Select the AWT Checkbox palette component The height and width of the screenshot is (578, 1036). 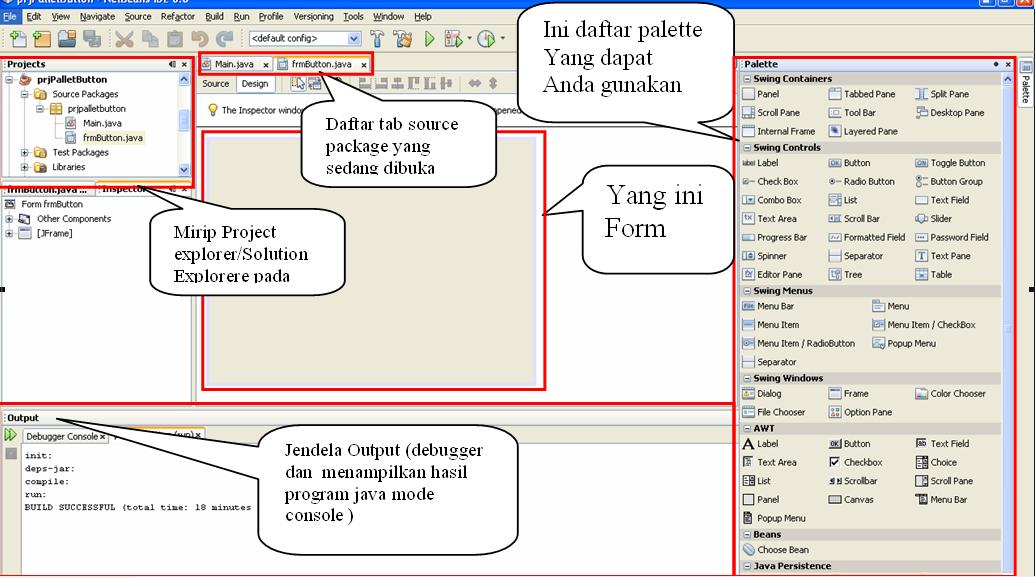(856, 462)
